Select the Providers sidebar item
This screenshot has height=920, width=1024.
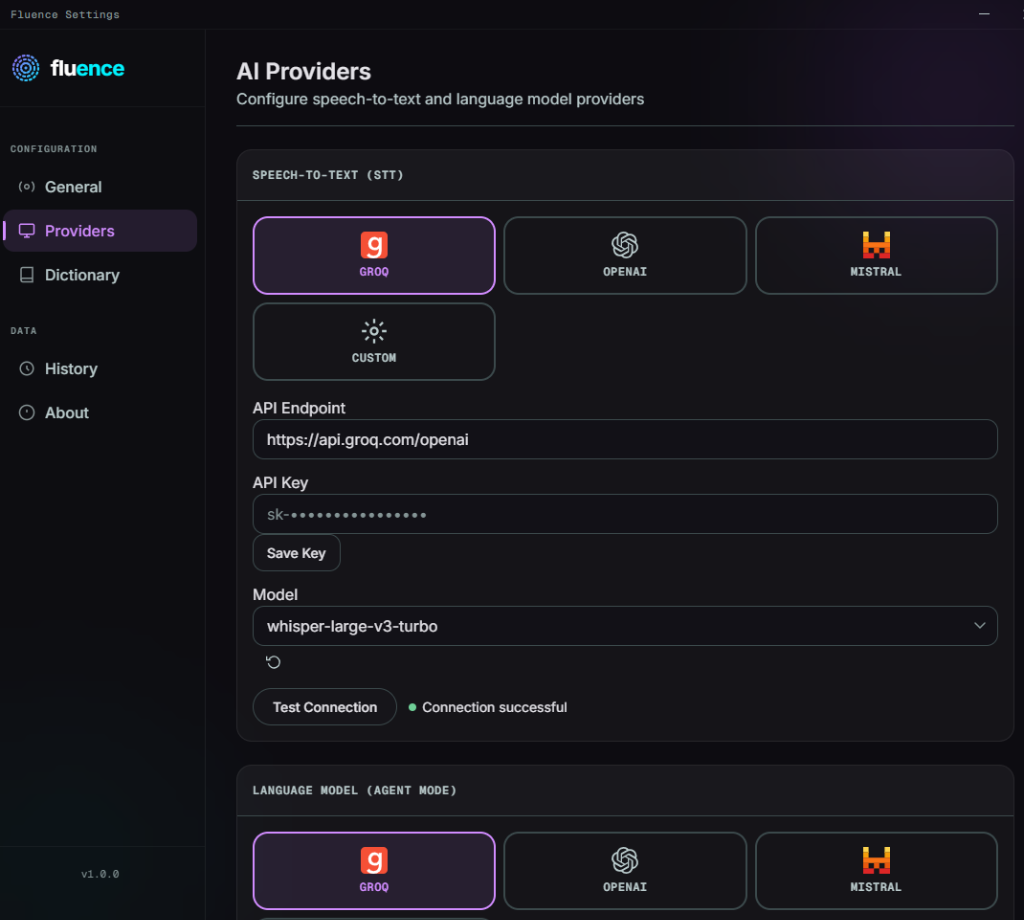pos(100,230)
